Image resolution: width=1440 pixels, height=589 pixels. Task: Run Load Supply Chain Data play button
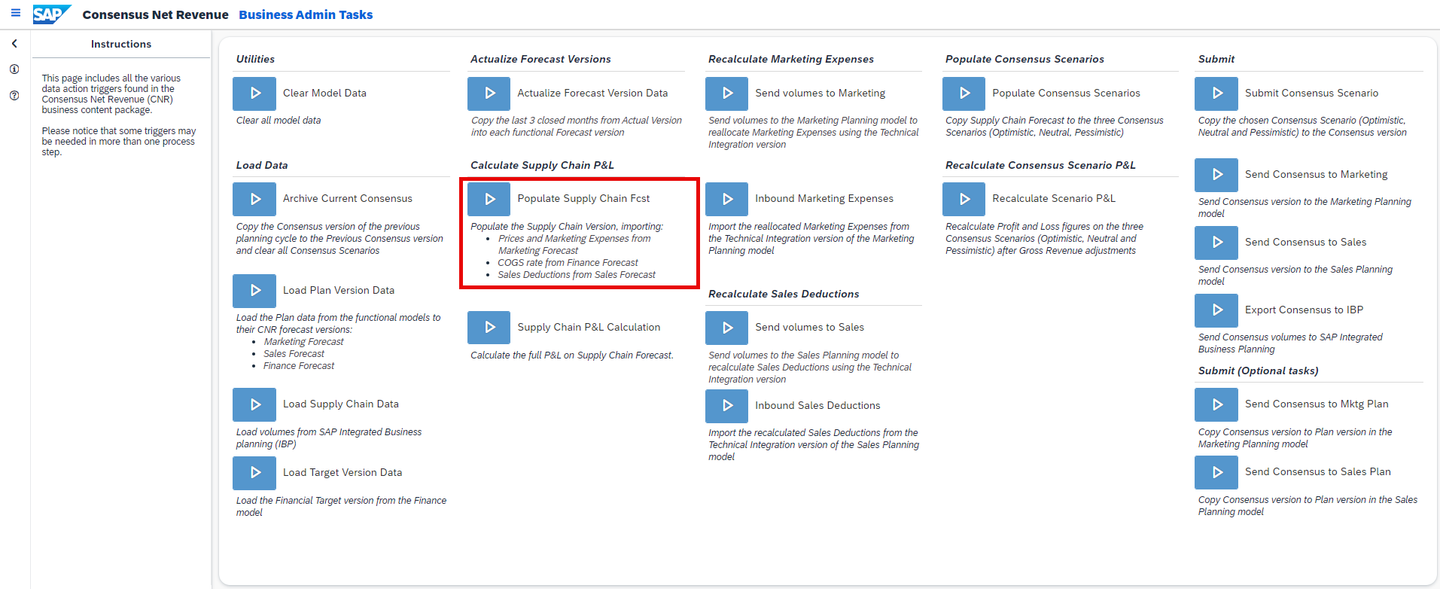[x=254, y=404]
